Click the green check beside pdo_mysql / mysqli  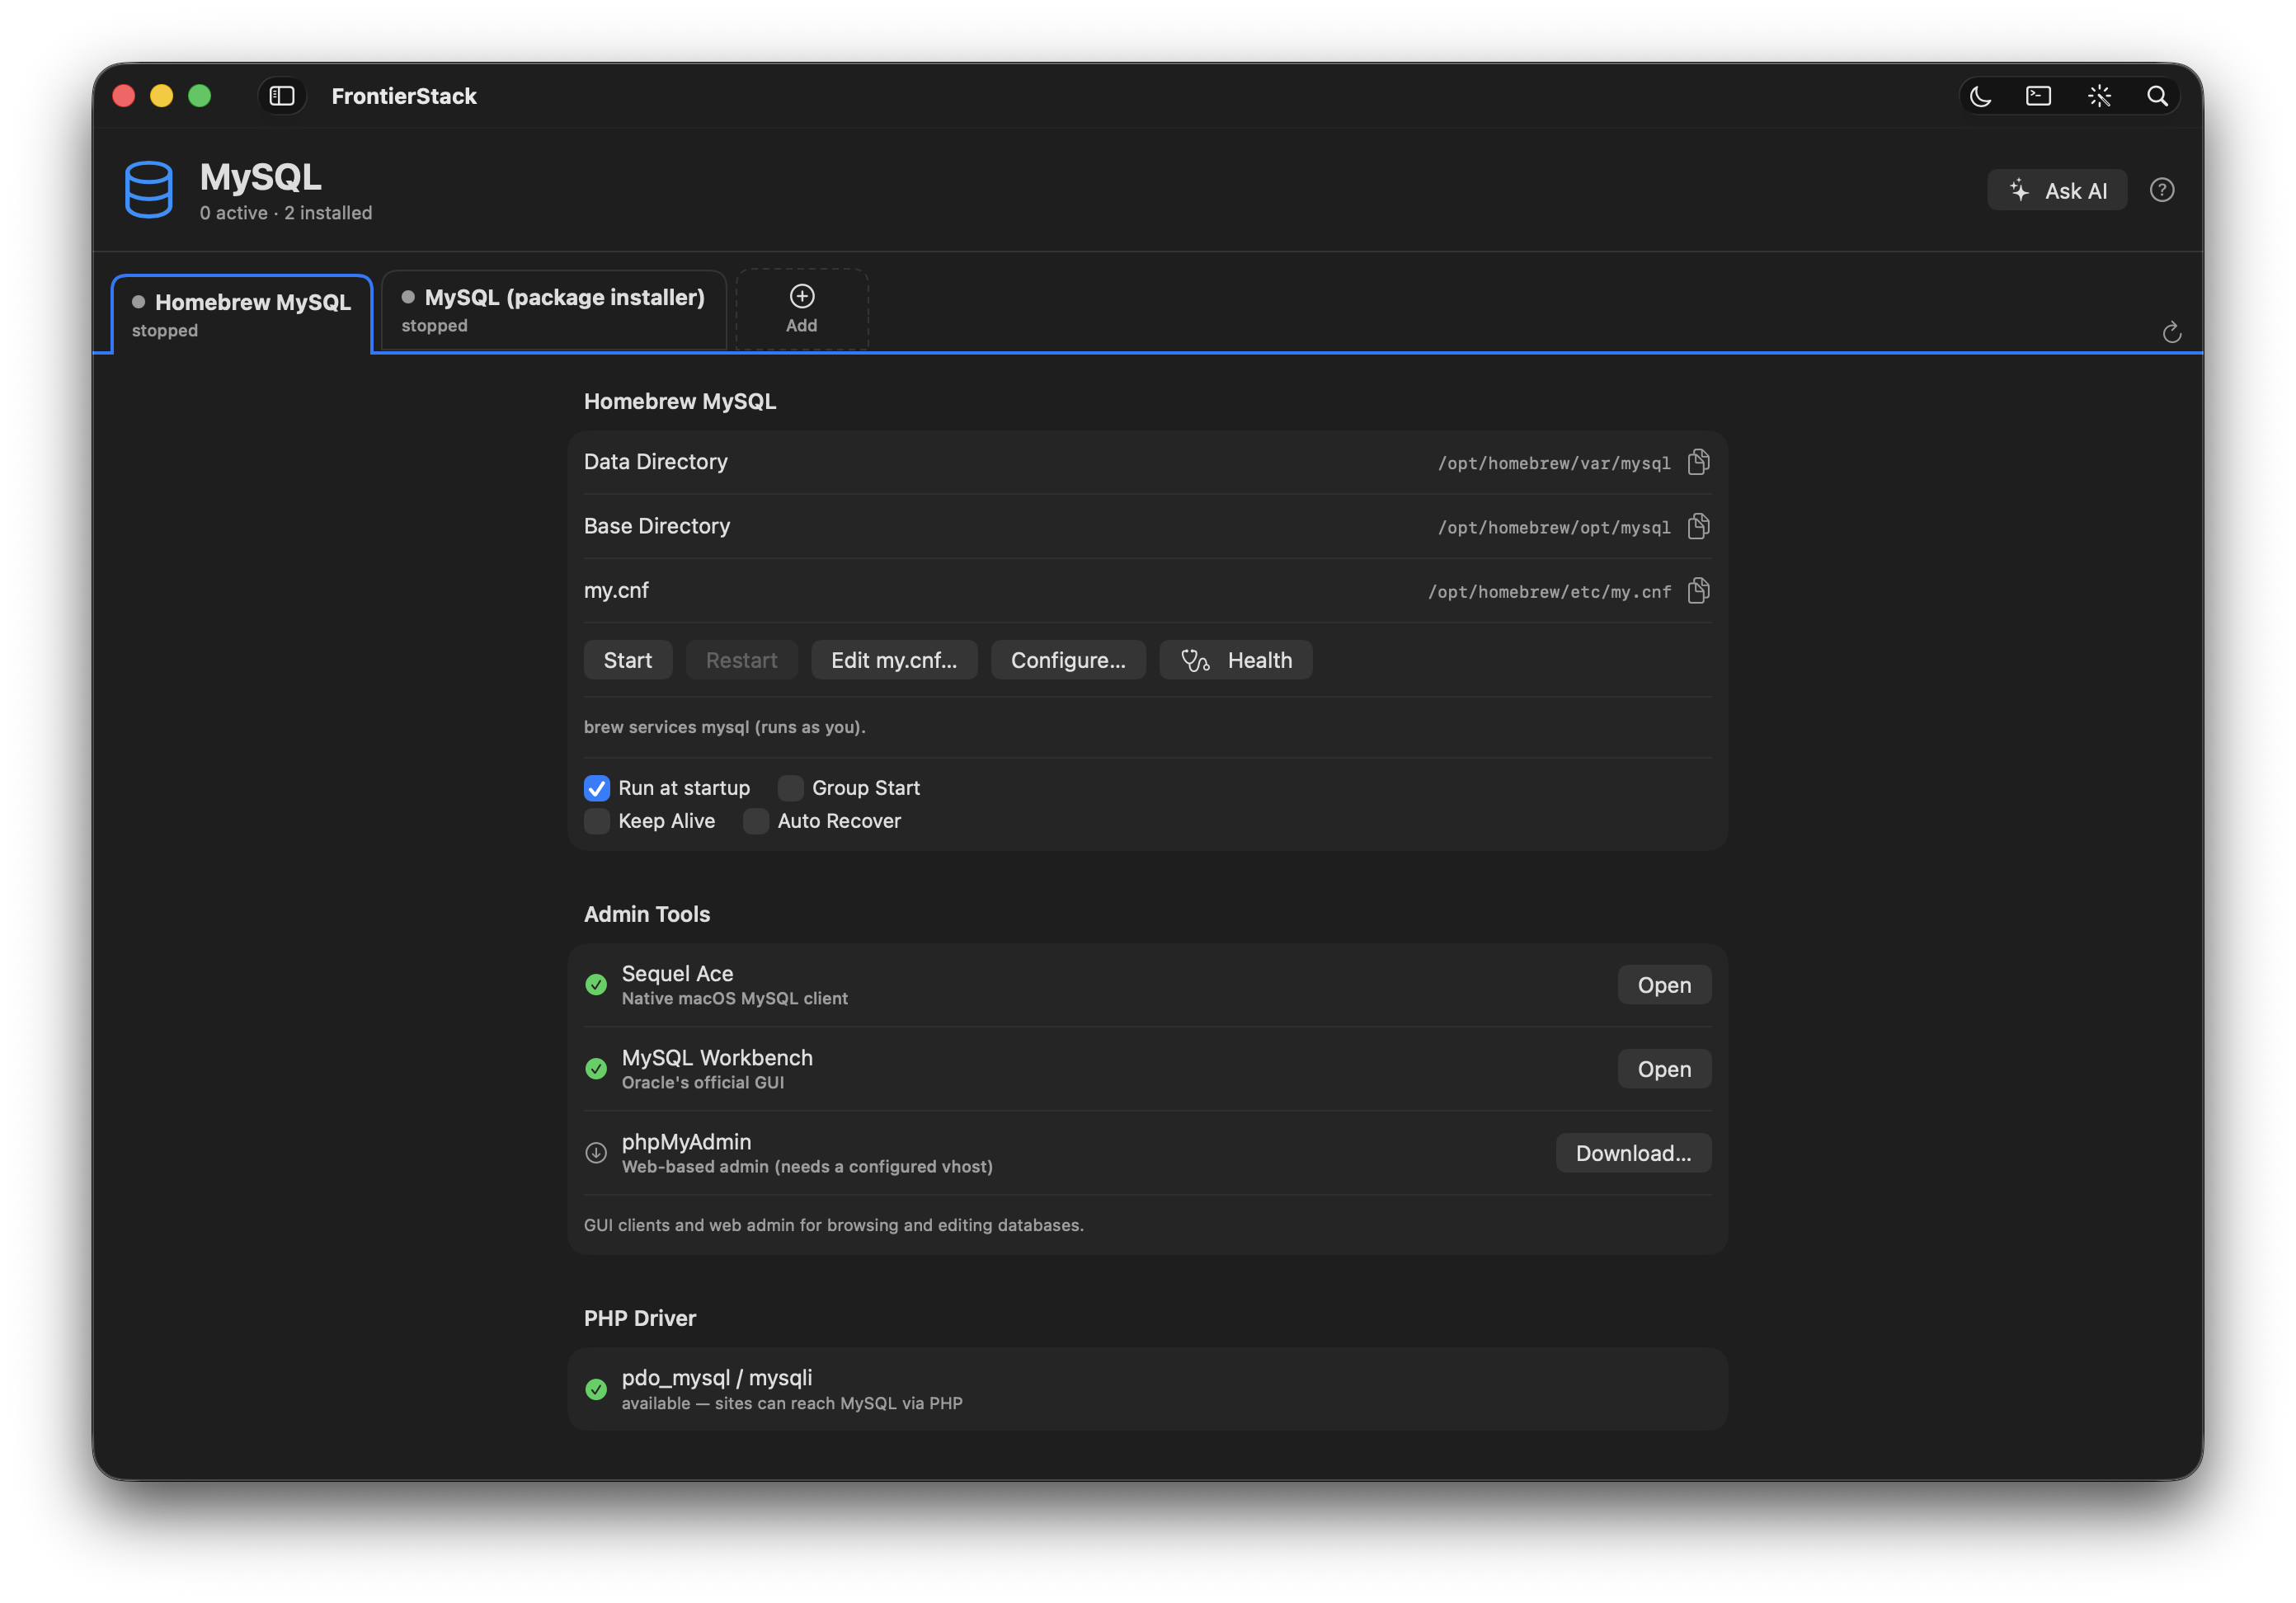596,1389
